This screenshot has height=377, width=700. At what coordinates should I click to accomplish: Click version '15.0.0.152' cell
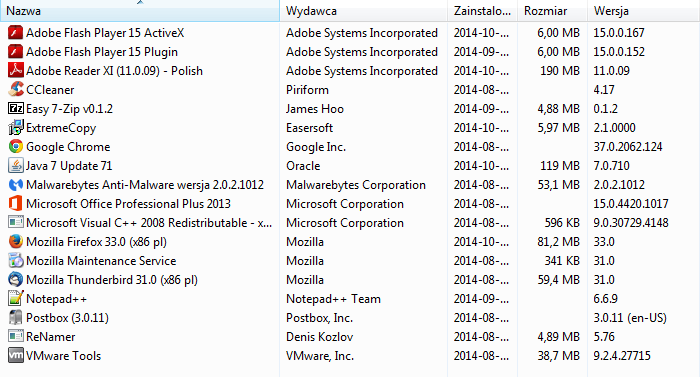click(619, 52)
